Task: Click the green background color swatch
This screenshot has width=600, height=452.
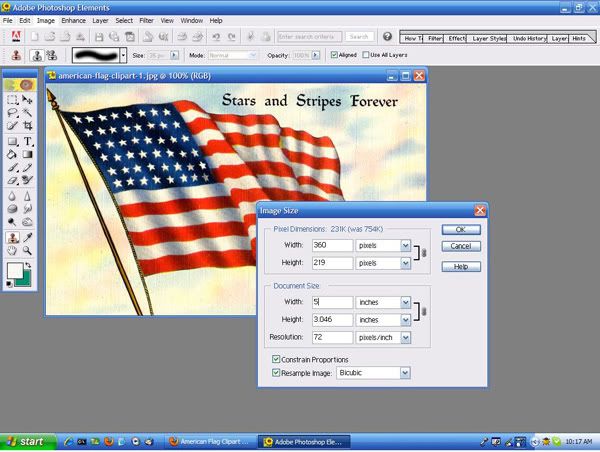Action: pyautogui.click(x=26, y=279)
